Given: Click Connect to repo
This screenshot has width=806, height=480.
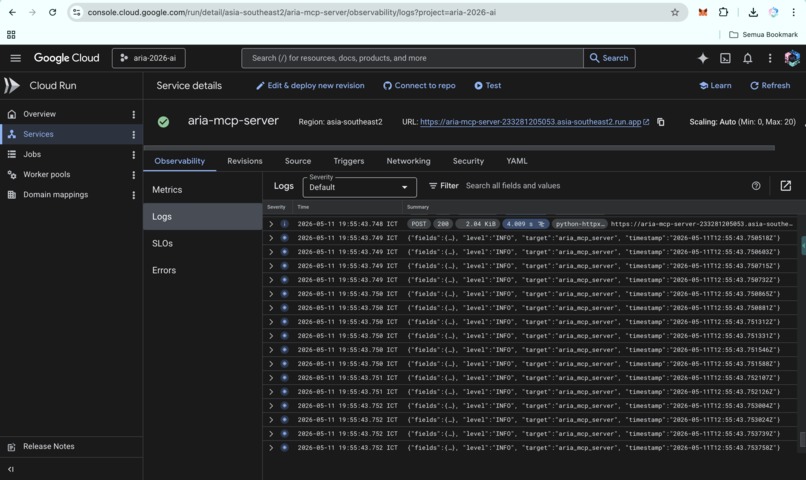Looking at the screenshot, I should coord(419,85).
